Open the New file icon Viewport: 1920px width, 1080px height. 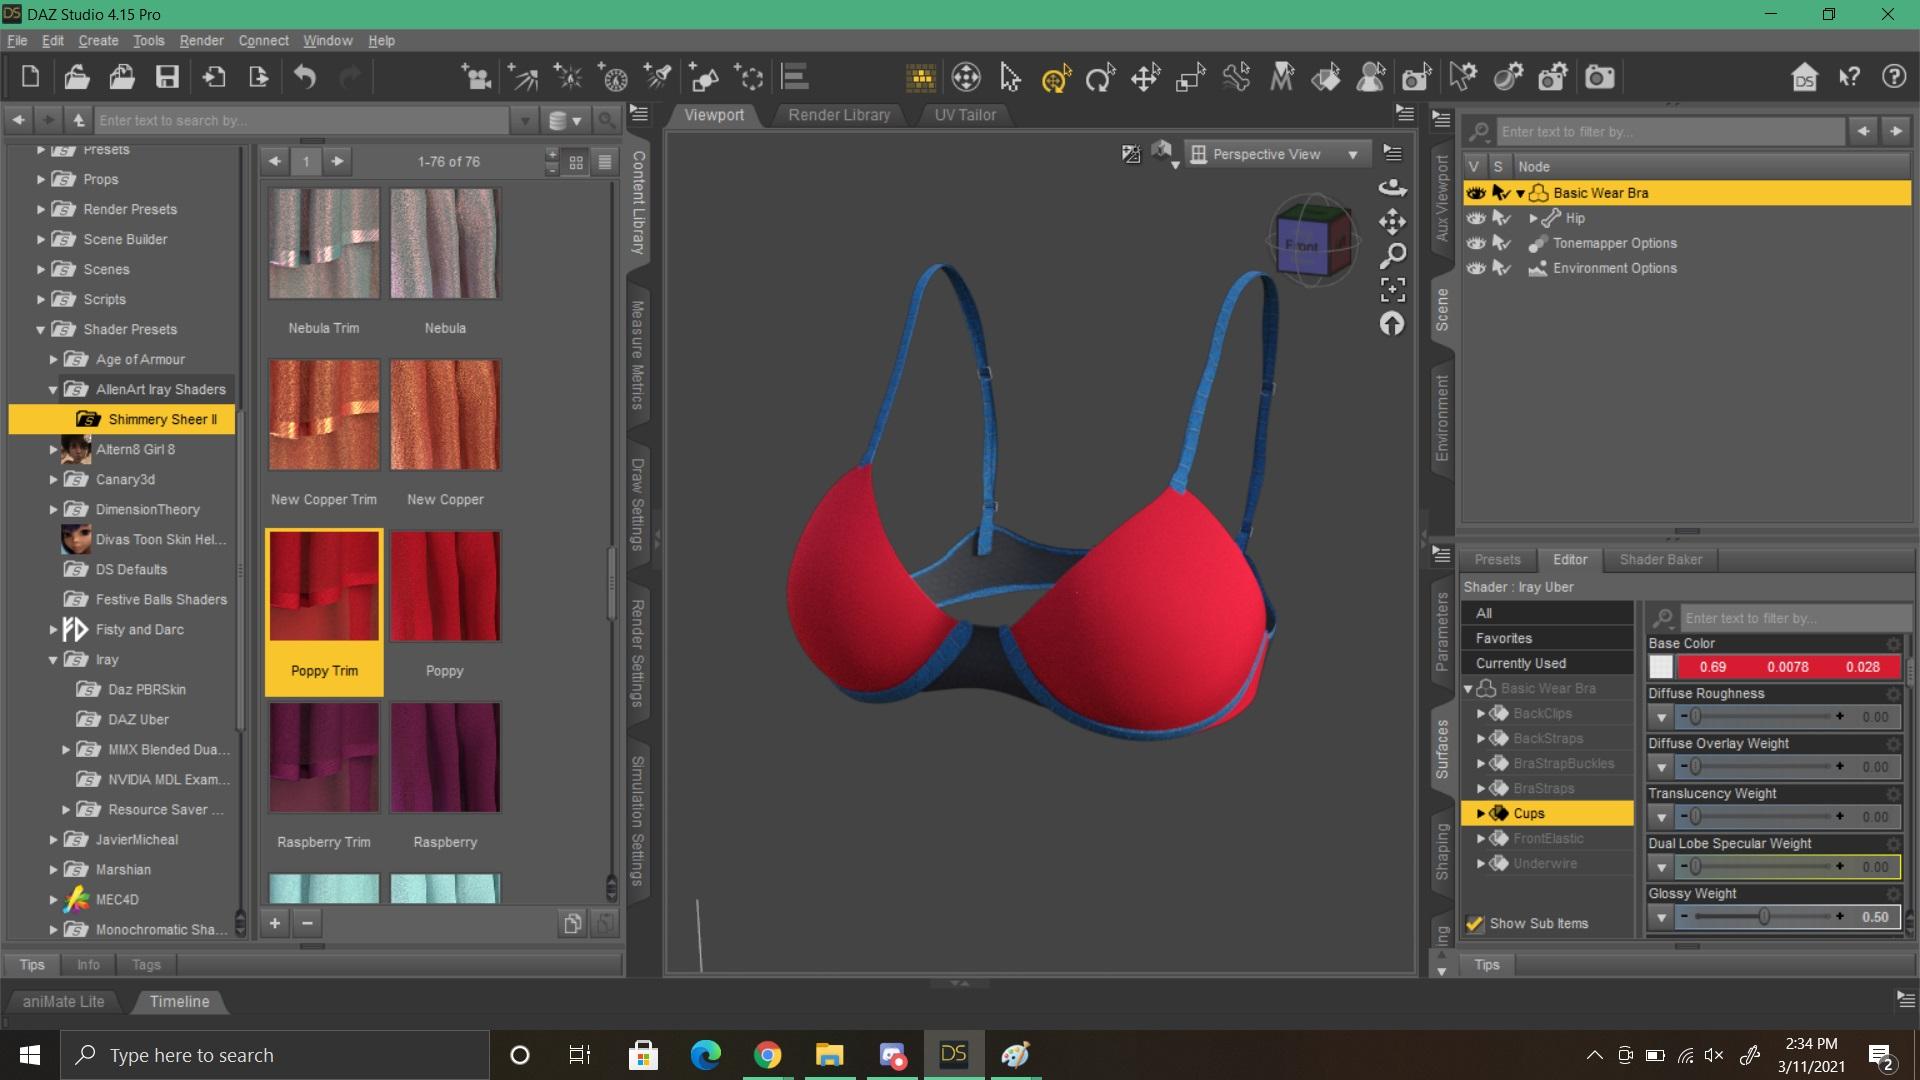[30, 77]
